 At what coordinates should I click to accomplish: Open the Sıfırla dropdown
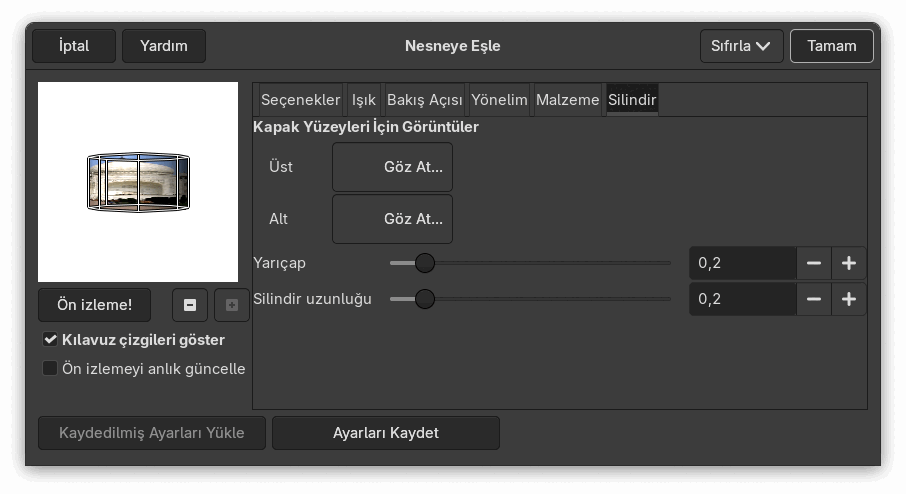[x=741, y=46]
